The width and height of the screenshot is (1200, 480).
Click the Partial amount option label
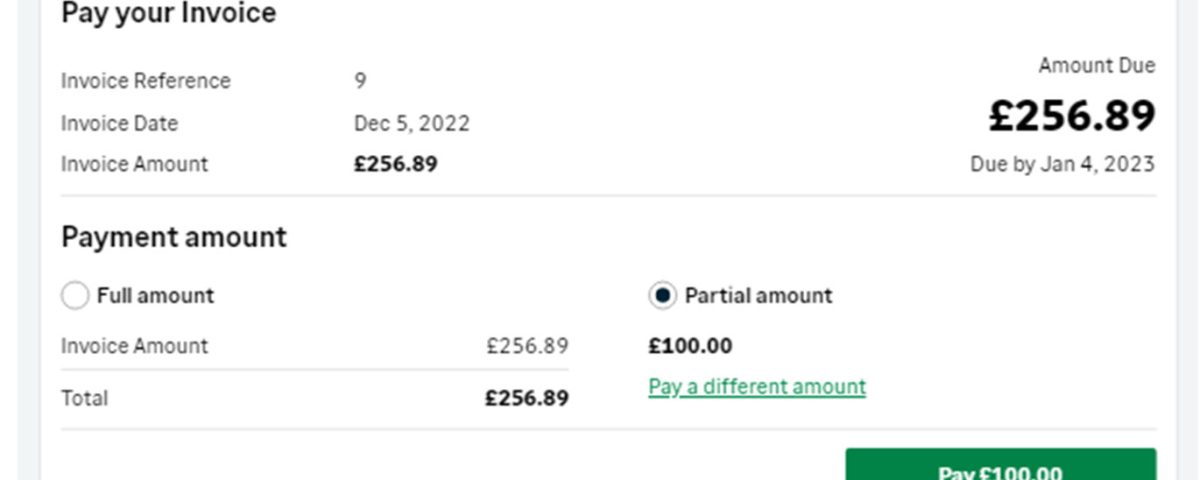(x=758, y=296)
